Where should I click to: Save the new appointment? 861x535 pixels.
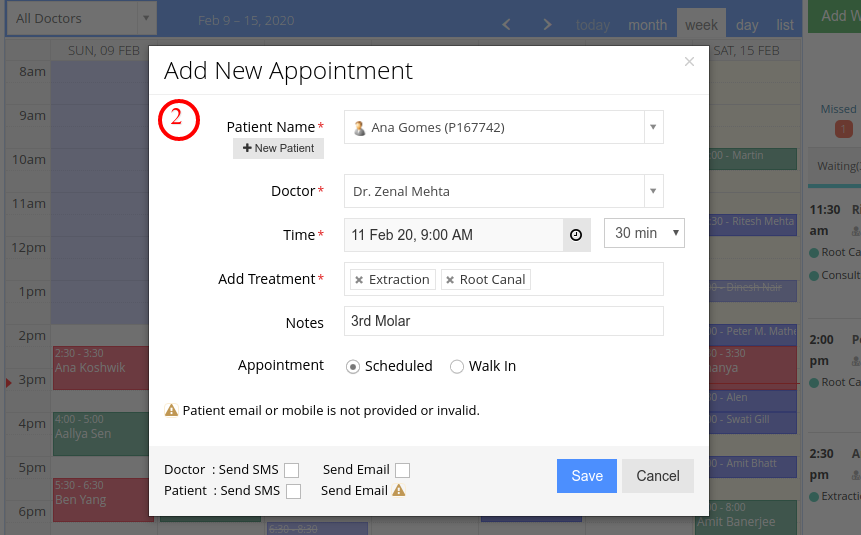pos(586,476)
